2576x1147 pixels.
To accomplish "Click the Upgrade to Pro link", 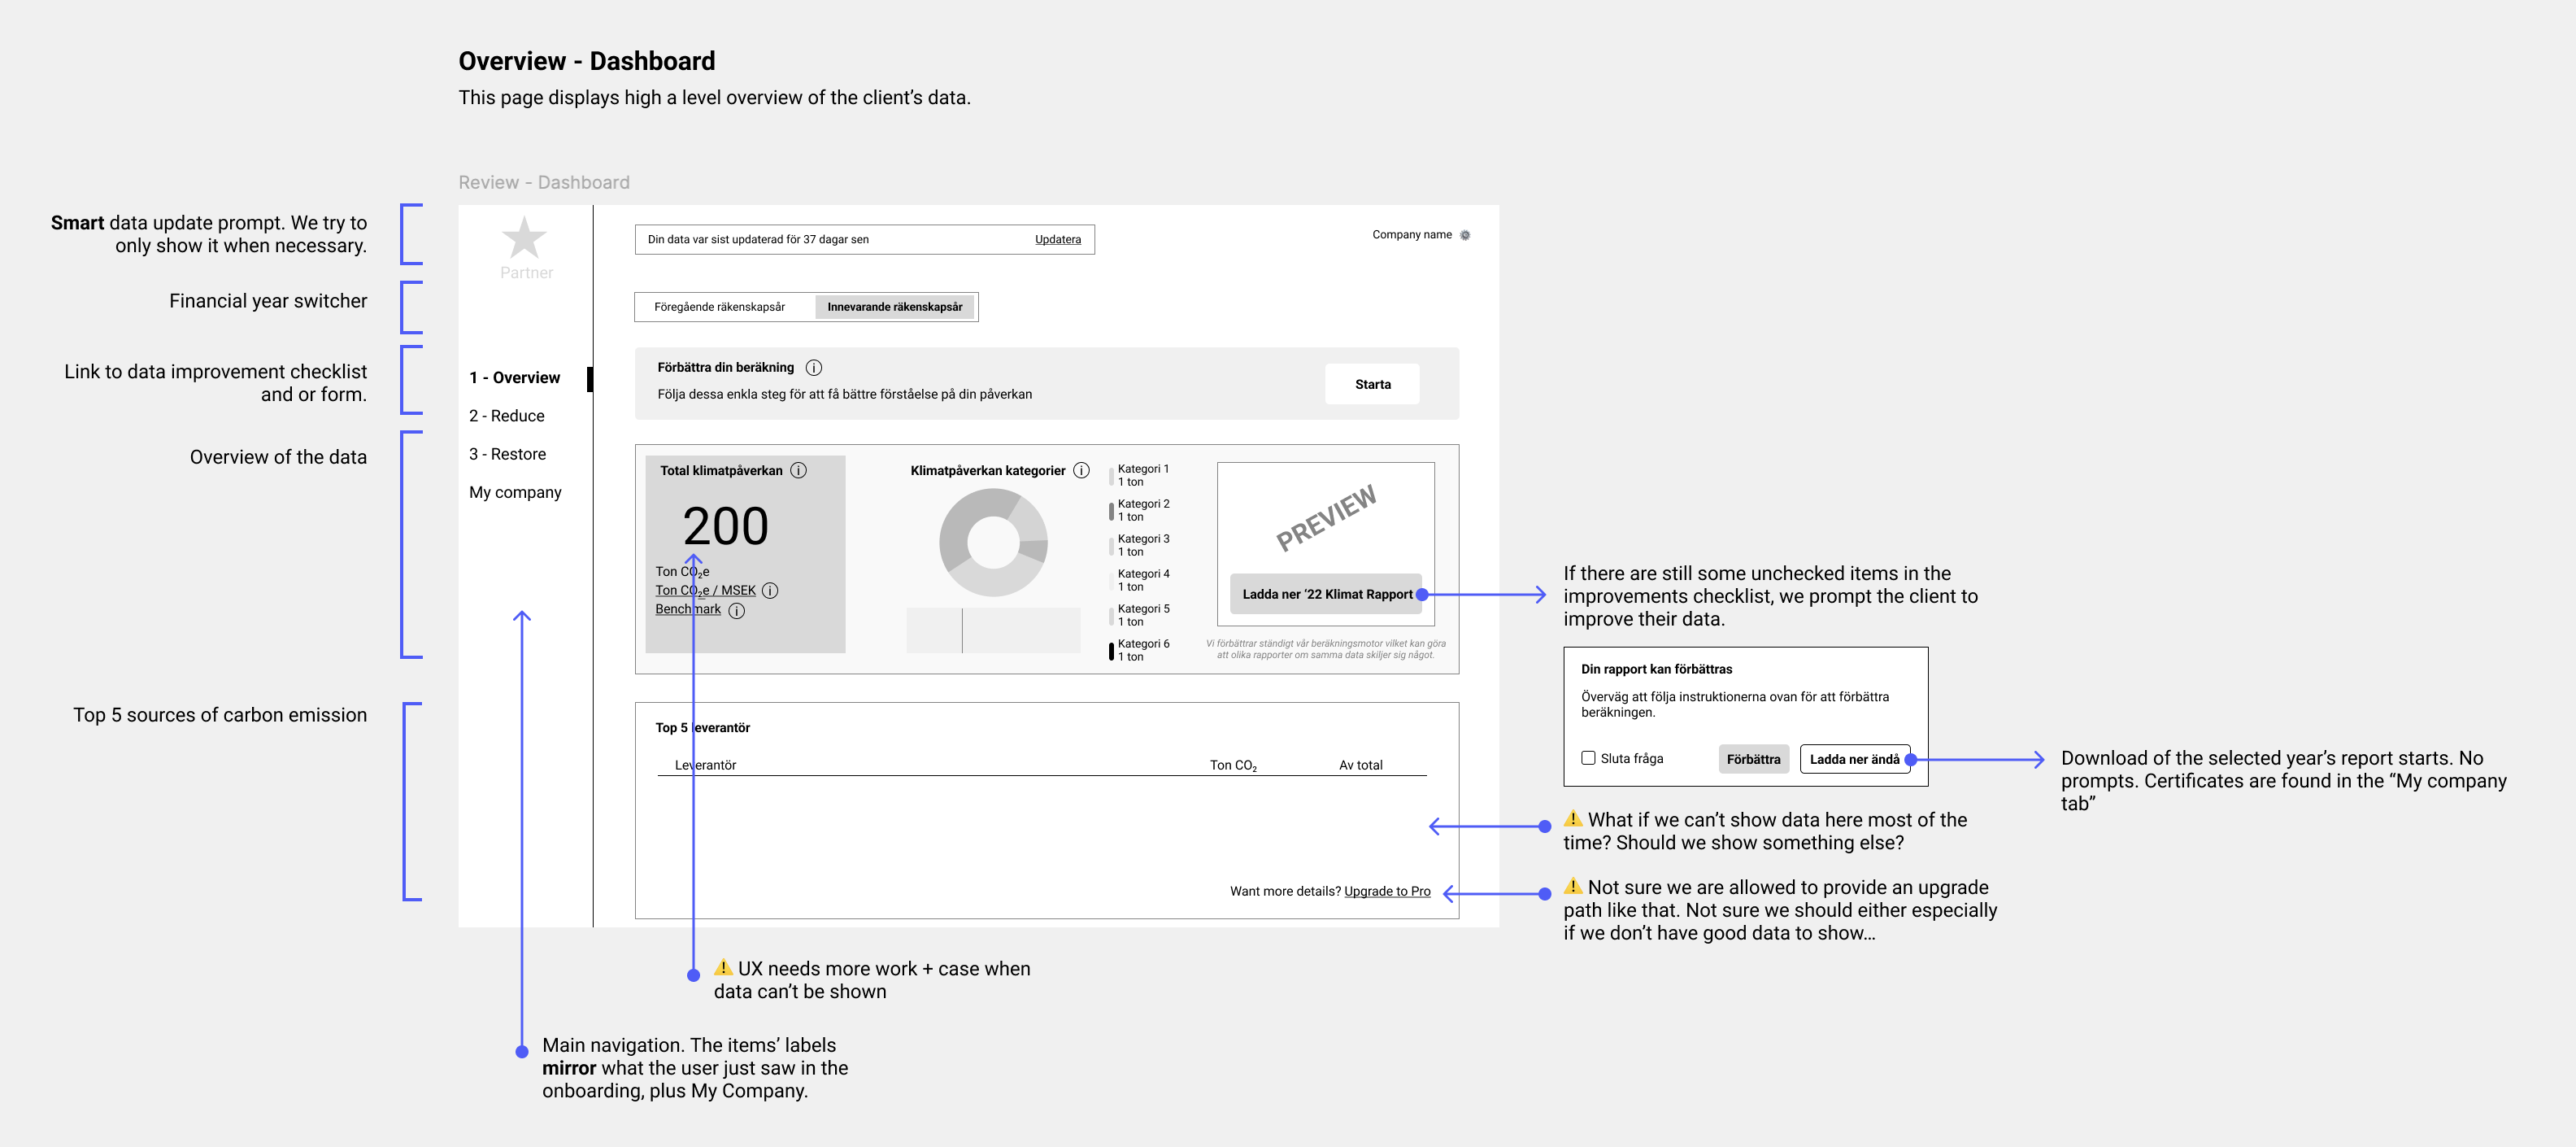I will click(1387, 891).
